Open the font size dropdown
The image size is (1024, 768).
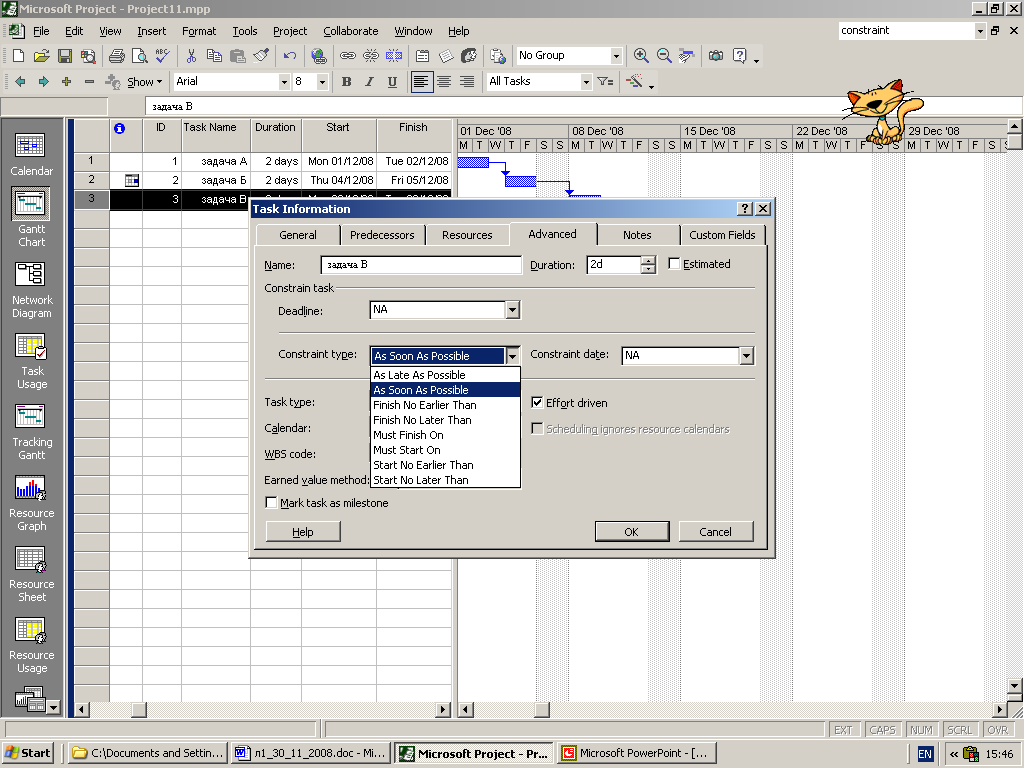point(322,82)
